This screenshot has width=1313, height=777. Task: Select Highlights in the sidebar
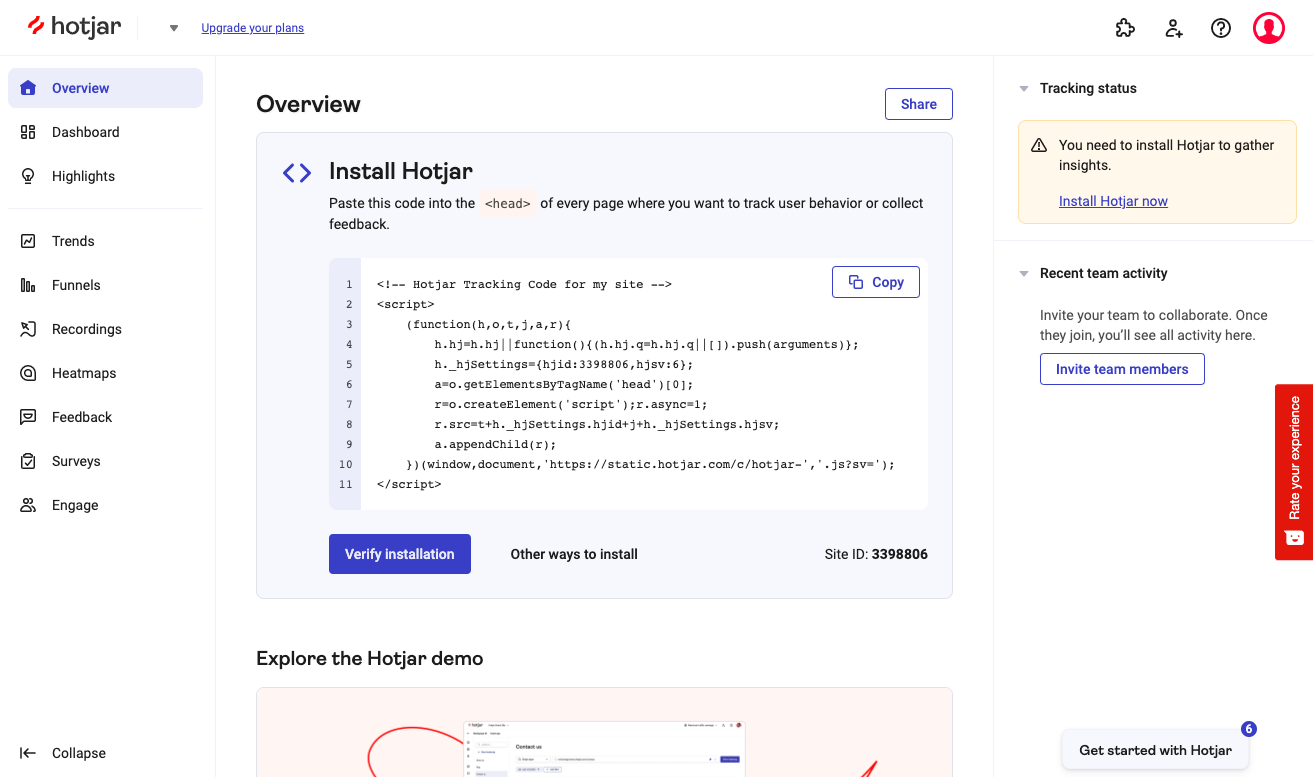click(x=105, y=176)
